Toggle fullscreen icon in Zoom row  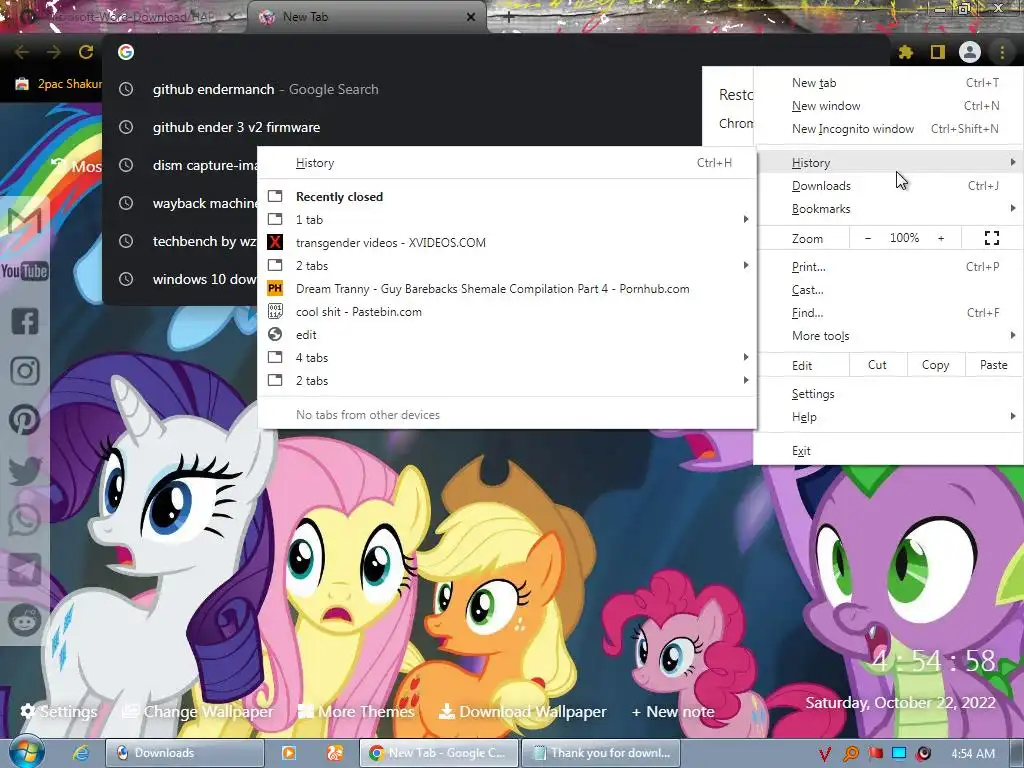tap(991, 238)
